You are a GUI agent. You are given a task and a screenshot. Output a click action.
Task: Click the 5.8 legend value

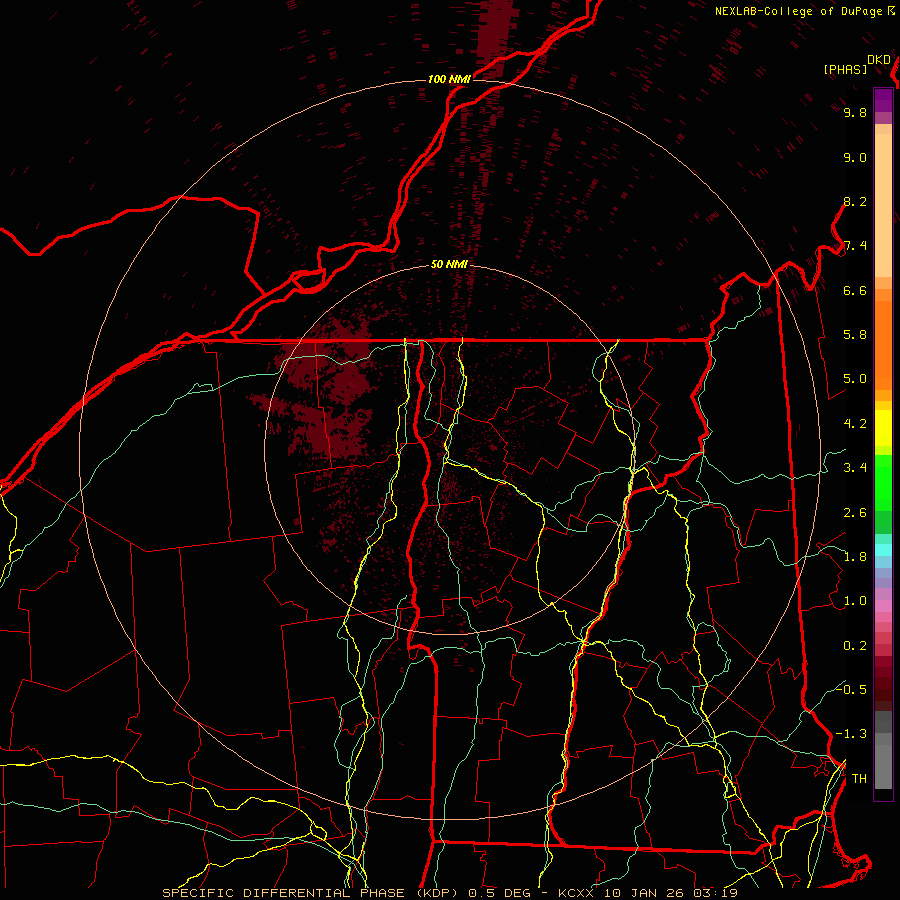point(855,335)
